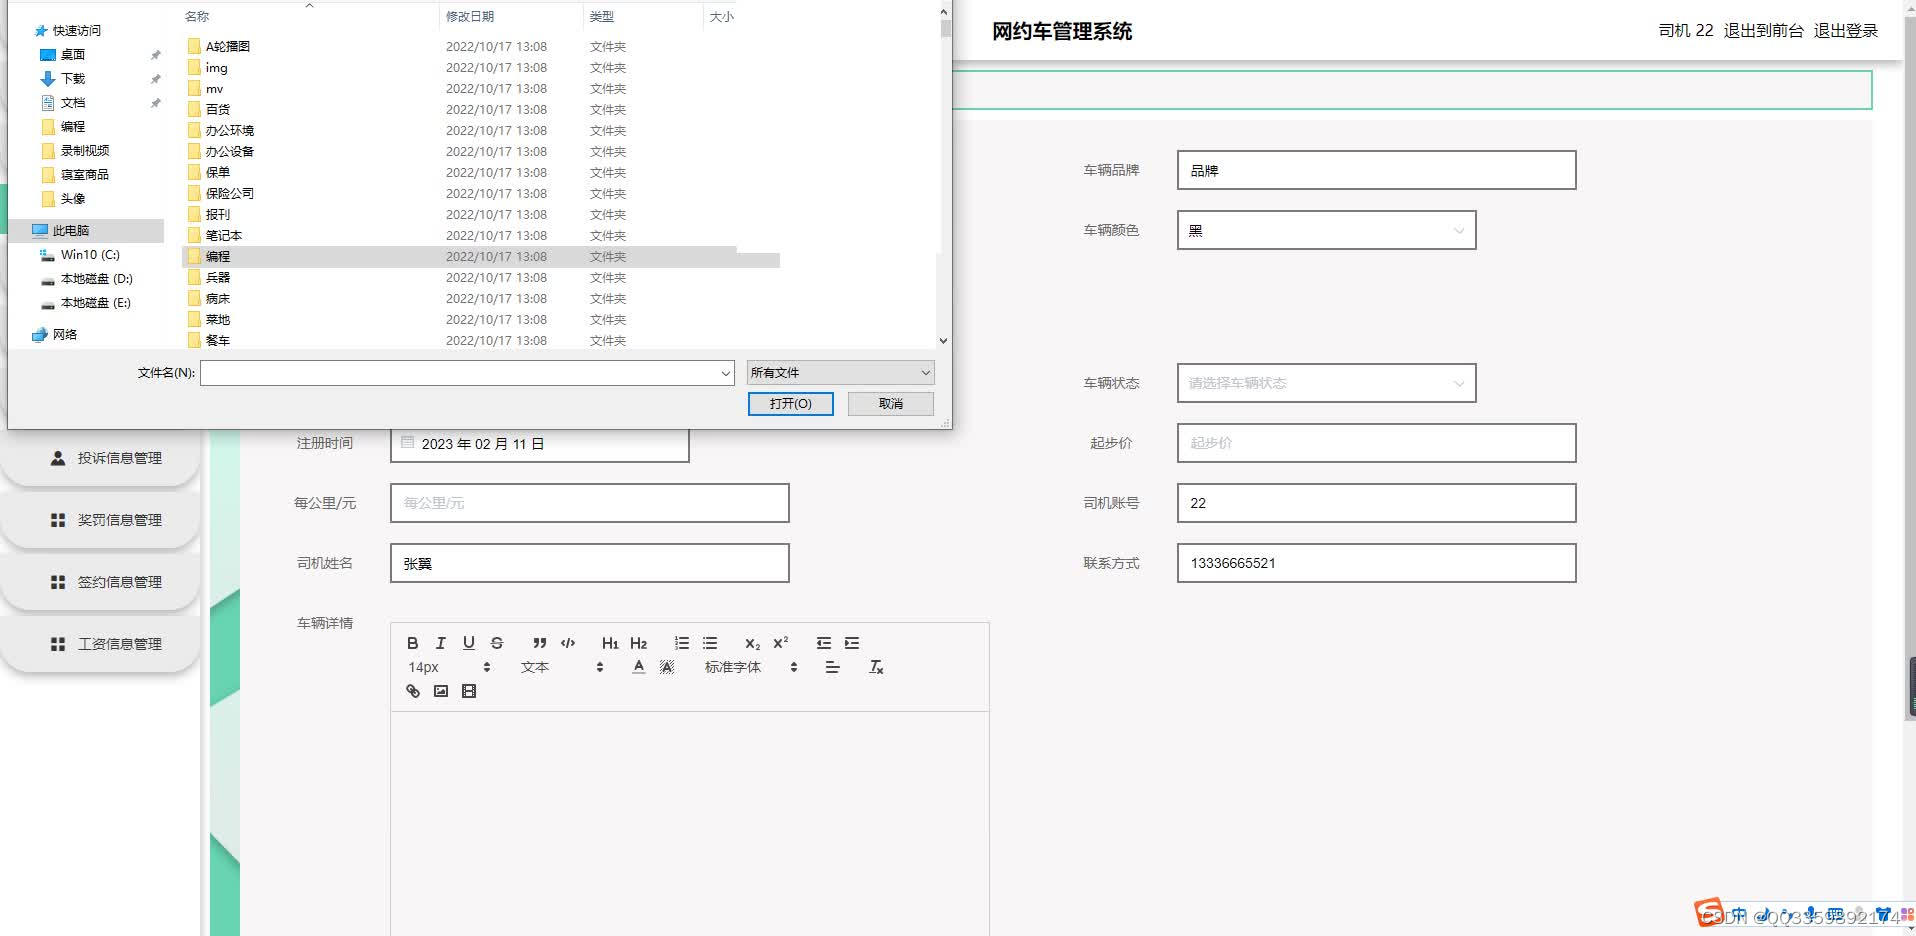Click file list scrollbar down arrow
Image resolution: width=1916 pixels, height=936 pixels.
(x=943, y=341)
